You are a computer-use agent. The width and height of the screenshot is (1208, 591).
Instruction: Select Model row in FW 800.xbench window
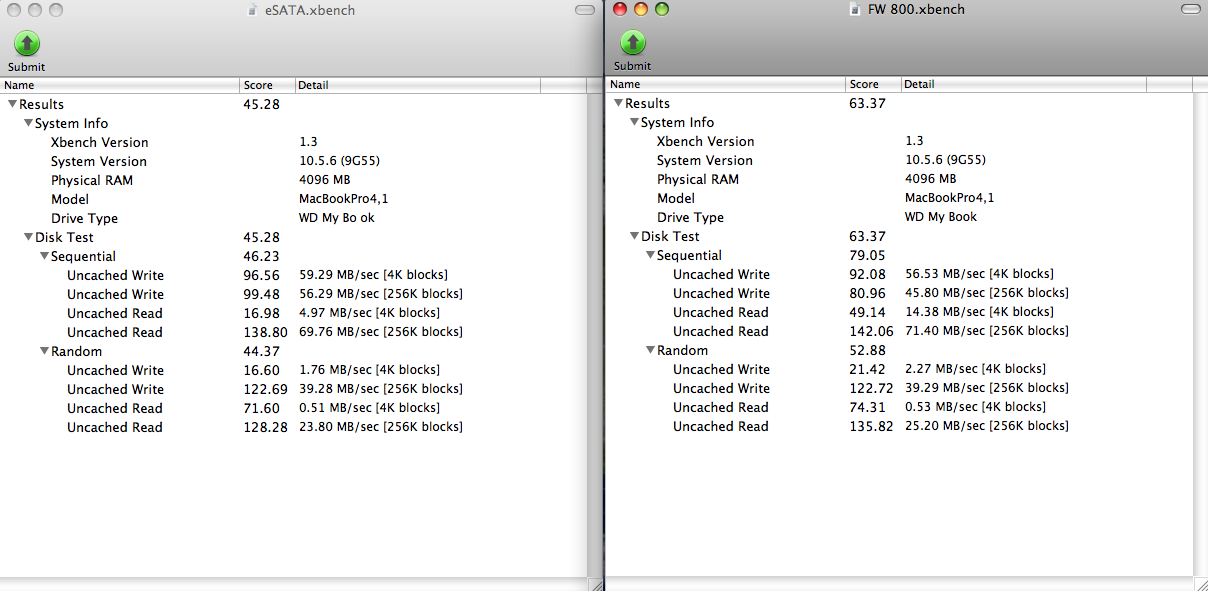tap(899, 198)
